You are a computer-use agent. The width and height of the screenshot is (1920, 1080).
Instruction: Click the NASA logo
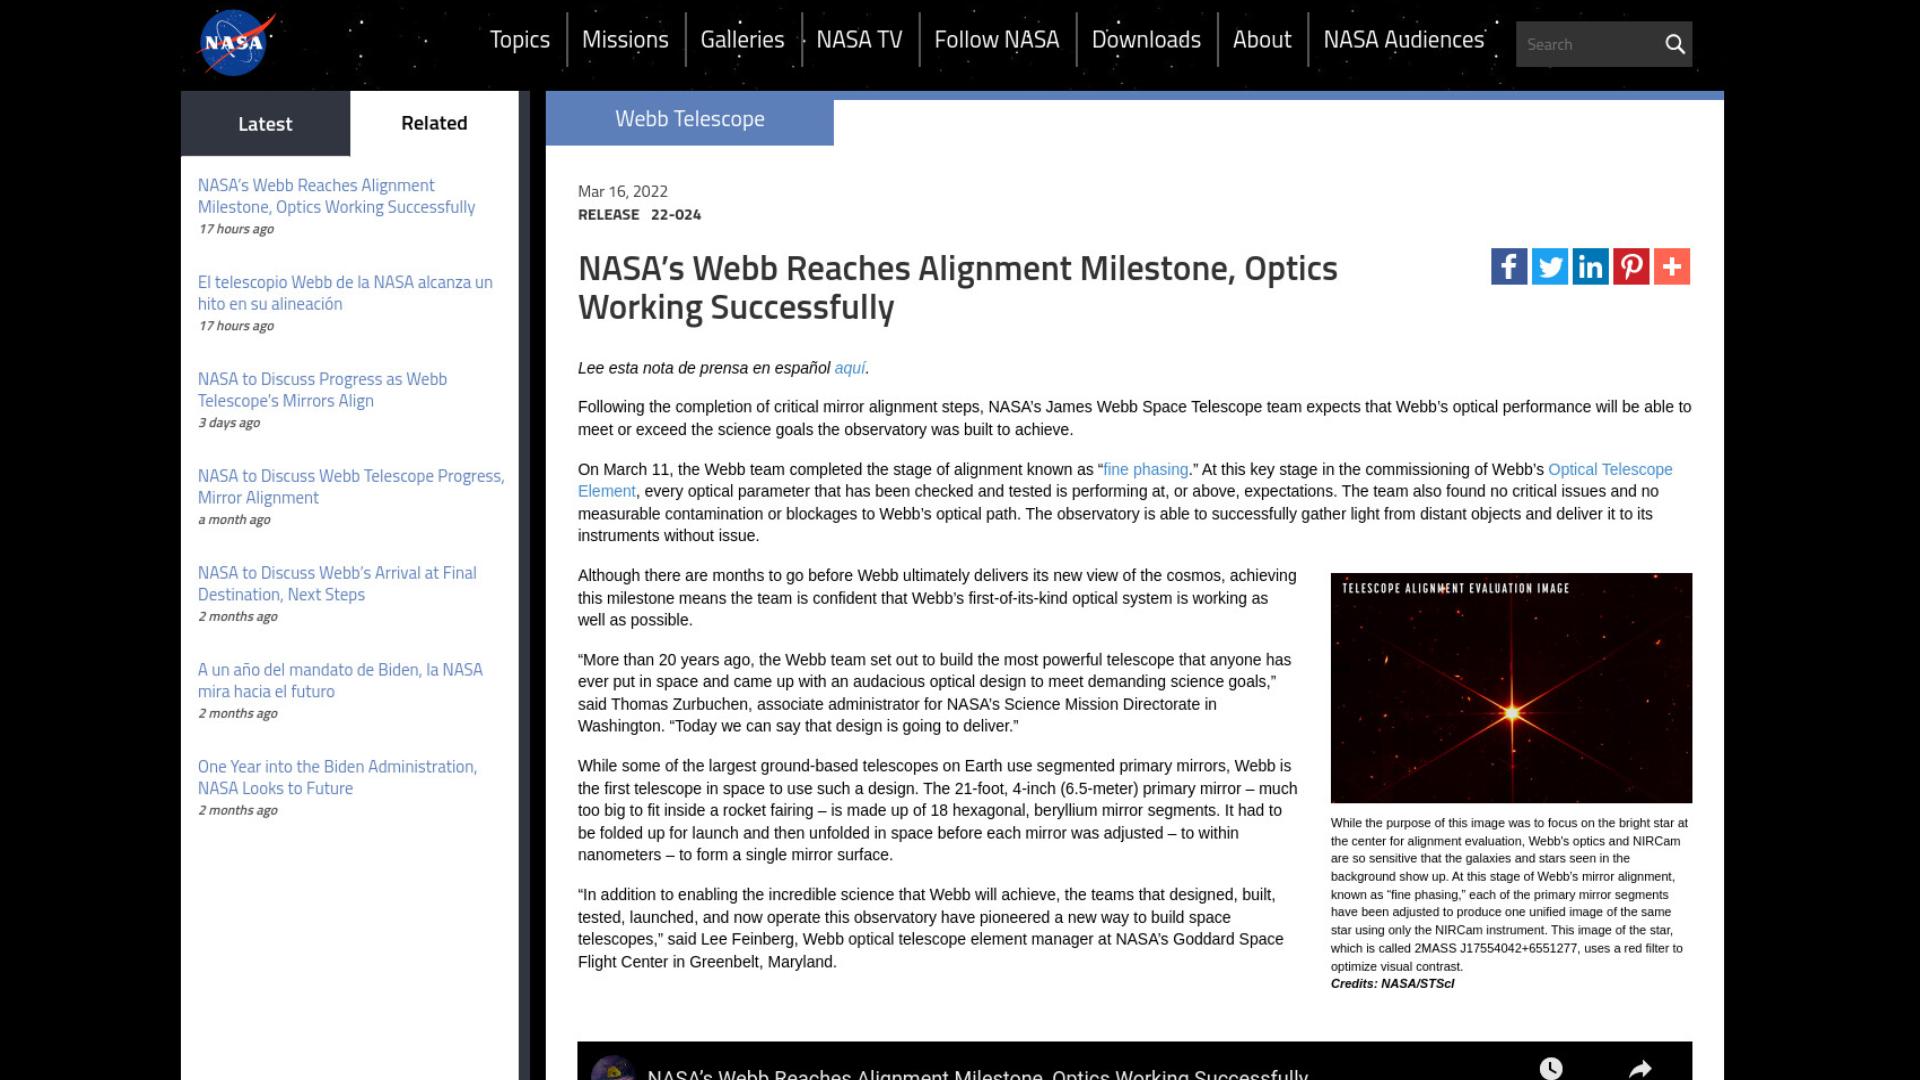coord(234,43)
